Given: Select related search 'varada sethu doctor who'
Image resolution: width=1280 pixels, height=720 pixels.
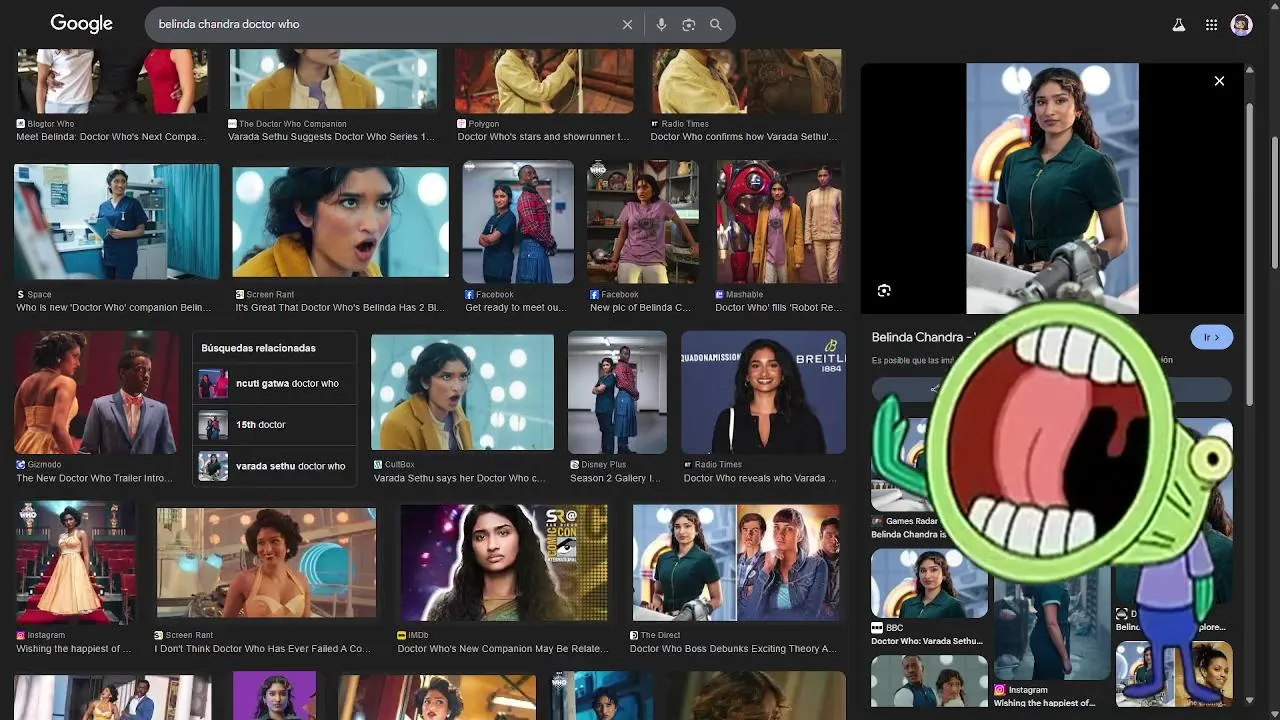Looking at the screenshot, I should pos(274,466).
